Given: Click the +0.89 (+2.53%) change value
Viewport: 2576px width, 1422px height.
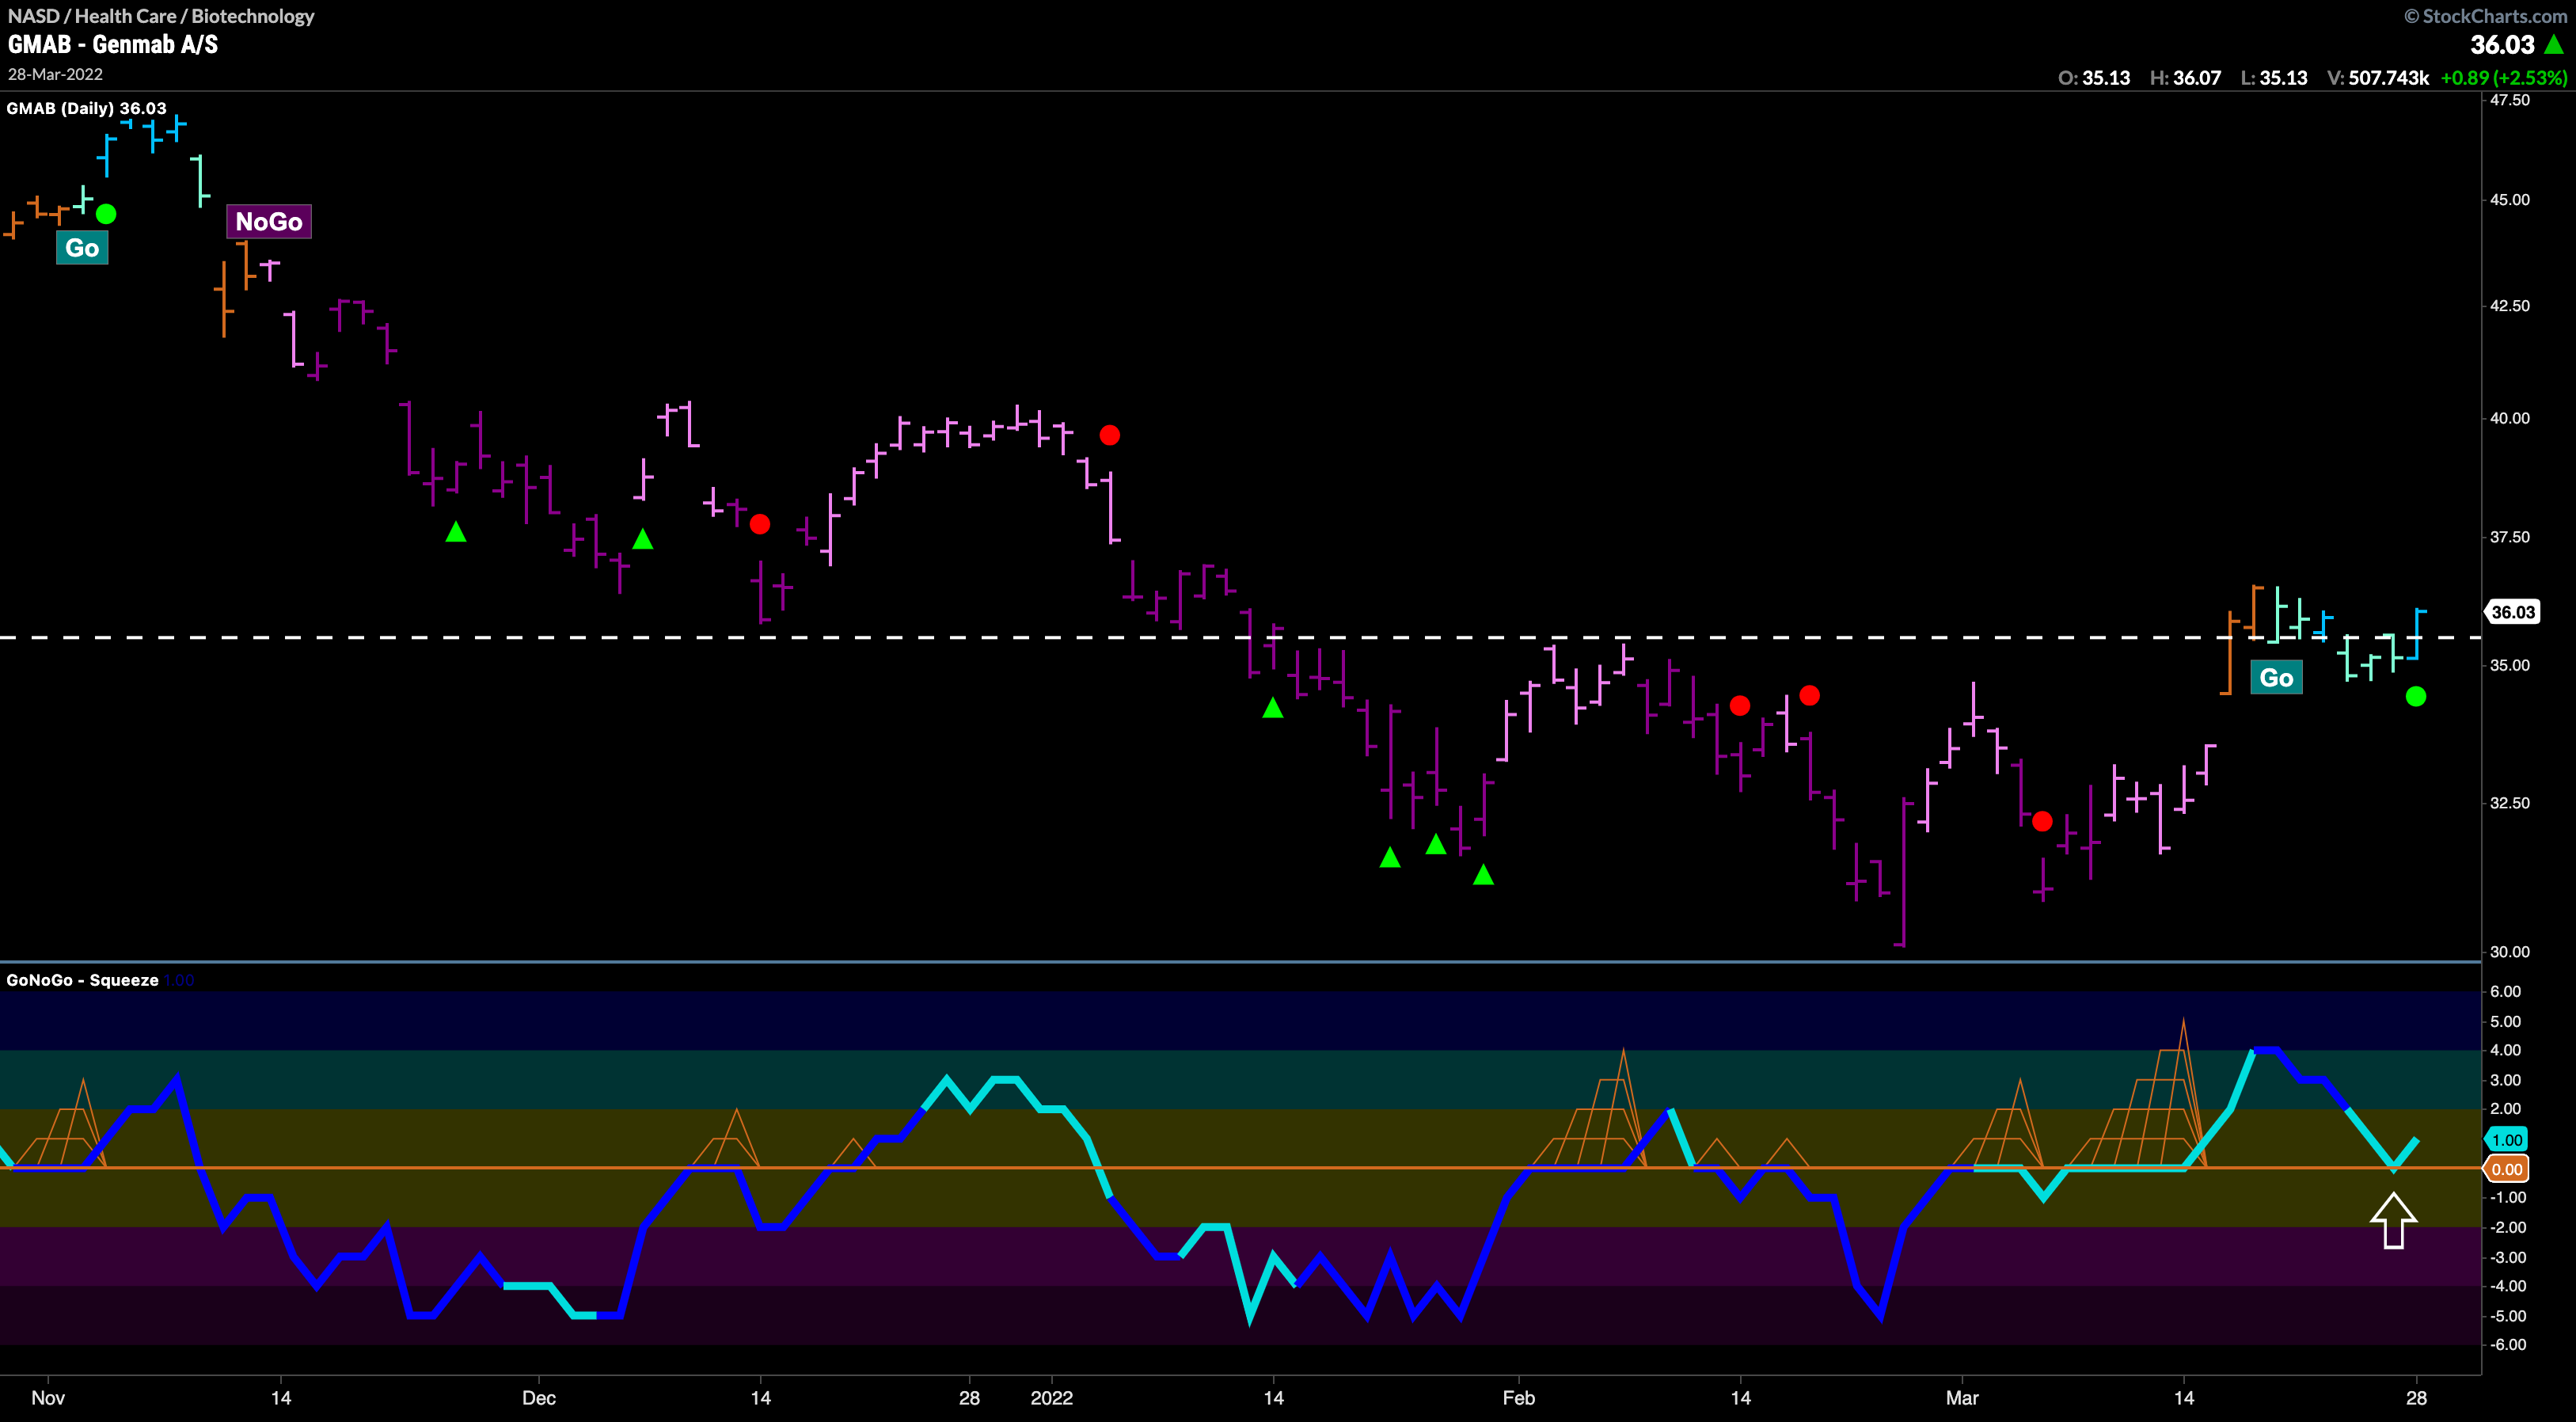Looking at the screenshot, I should coord(2504,78).
